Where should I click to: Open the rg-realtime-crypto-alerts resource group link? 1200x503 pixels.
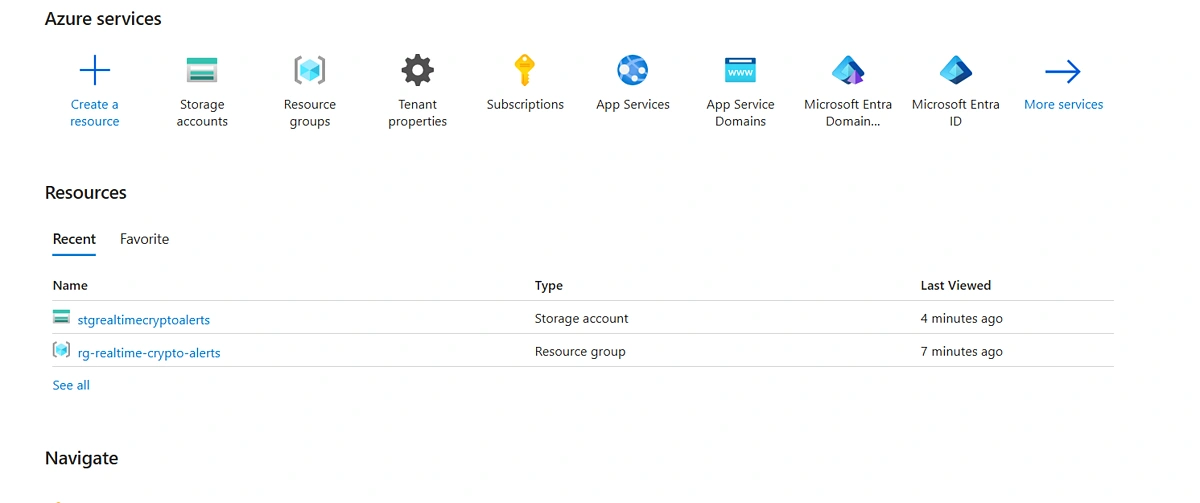pos(149,353)
